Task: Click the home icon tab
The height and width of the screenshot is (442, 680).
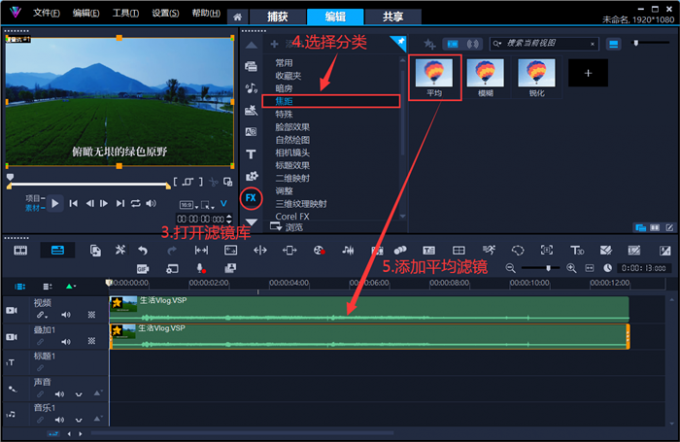Action: point(236,17)
